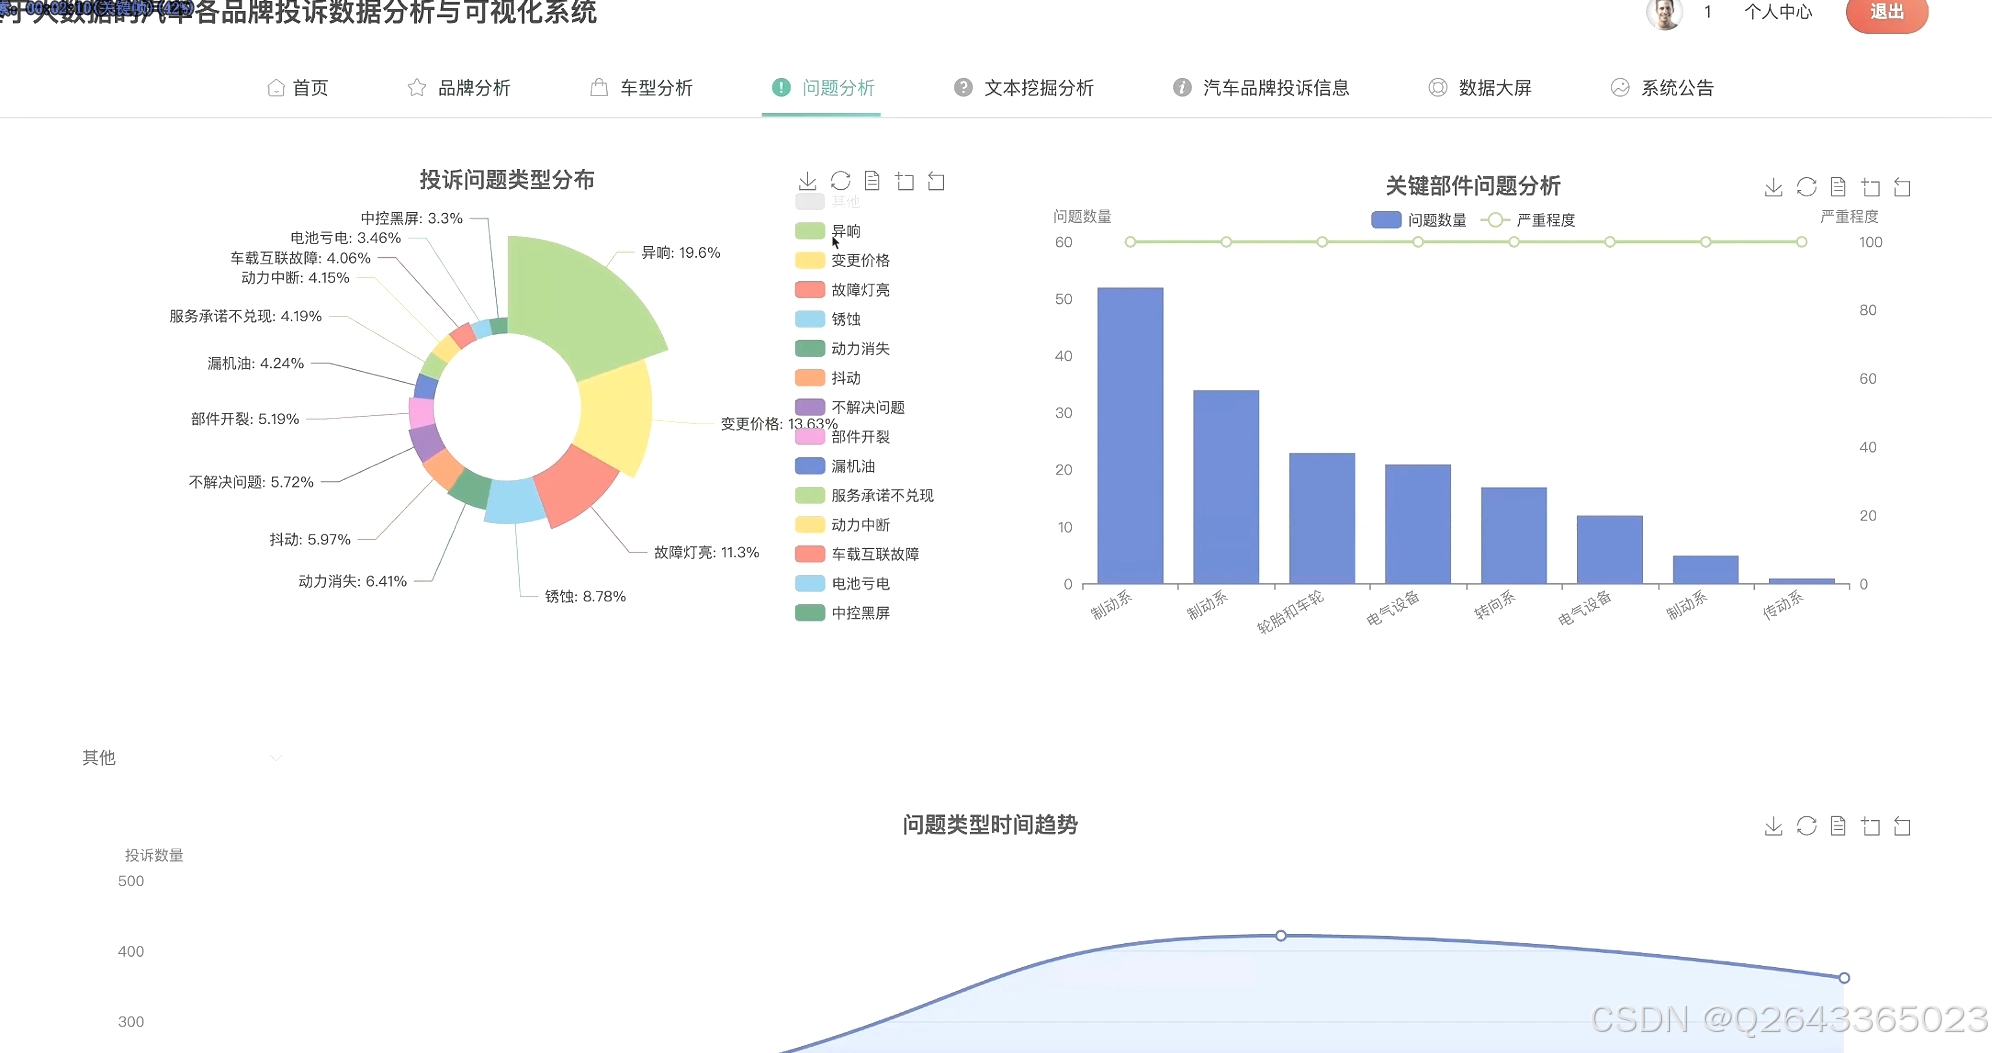Save the 投诉问题类型分布 chart as image
Screen dimensions: 1992x1053
(x=808, y=181)
